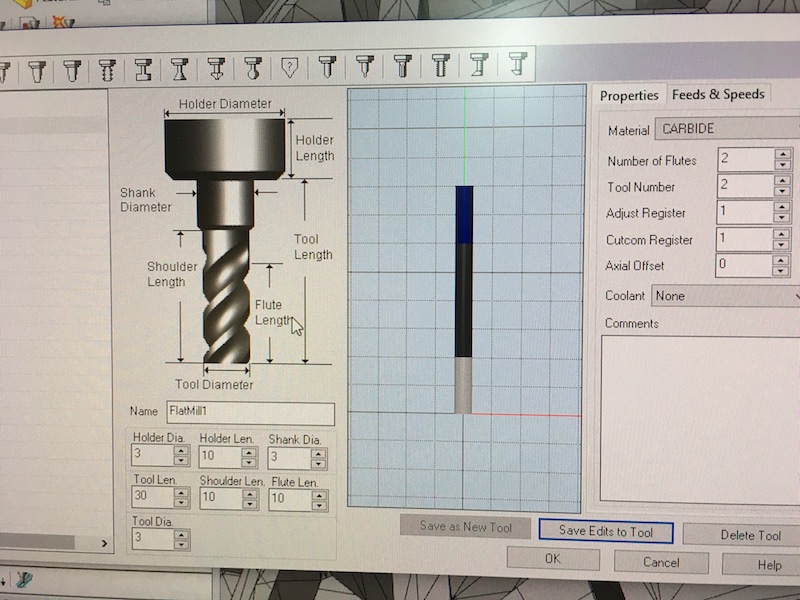This screenshot has height=600, width=800.
Task: Click the Cutcom Register field
Action: point(744,239)
